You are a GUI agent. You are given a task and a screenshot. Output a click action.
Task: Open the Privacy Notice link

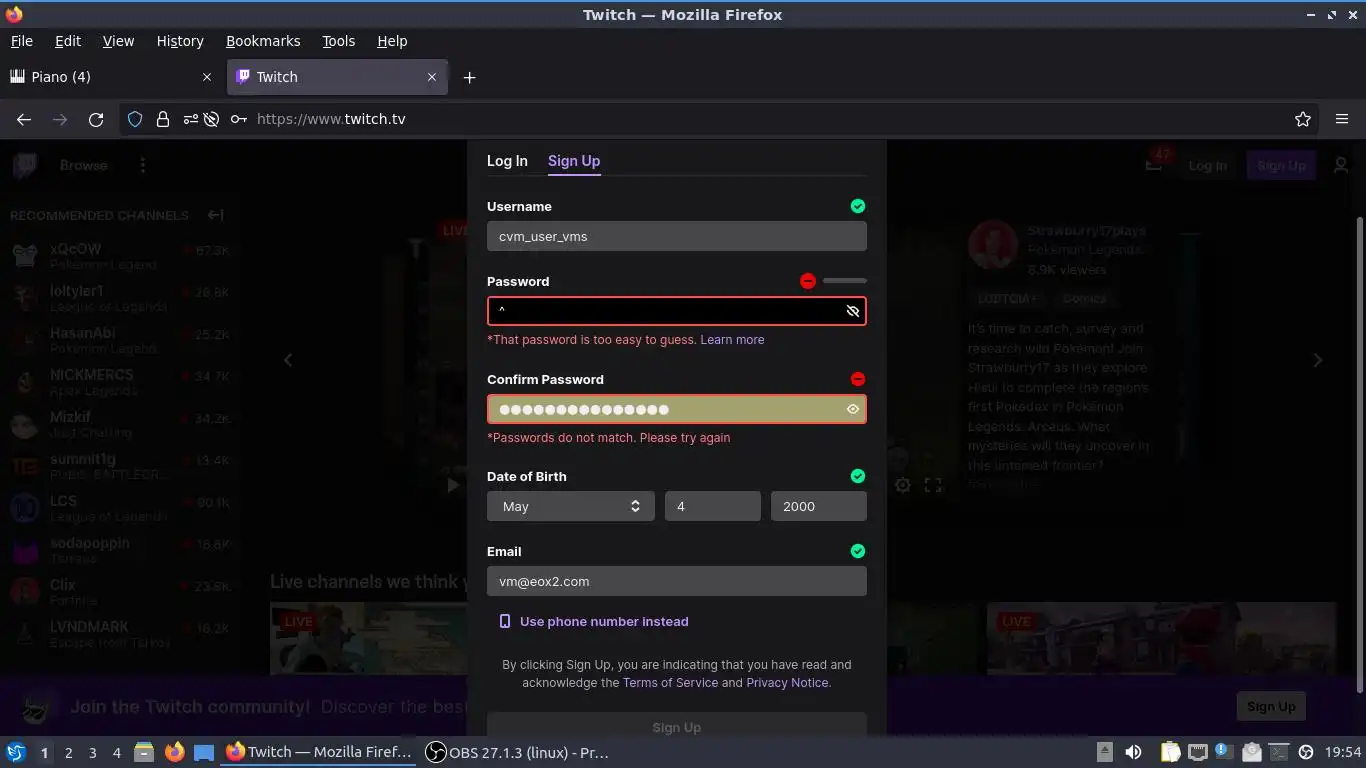pyautogui.click(x=787, y=683)
